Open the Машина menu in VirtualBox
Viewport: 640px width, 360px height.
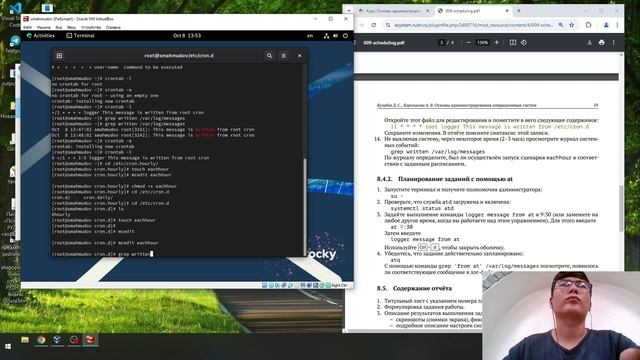(44, 27)
